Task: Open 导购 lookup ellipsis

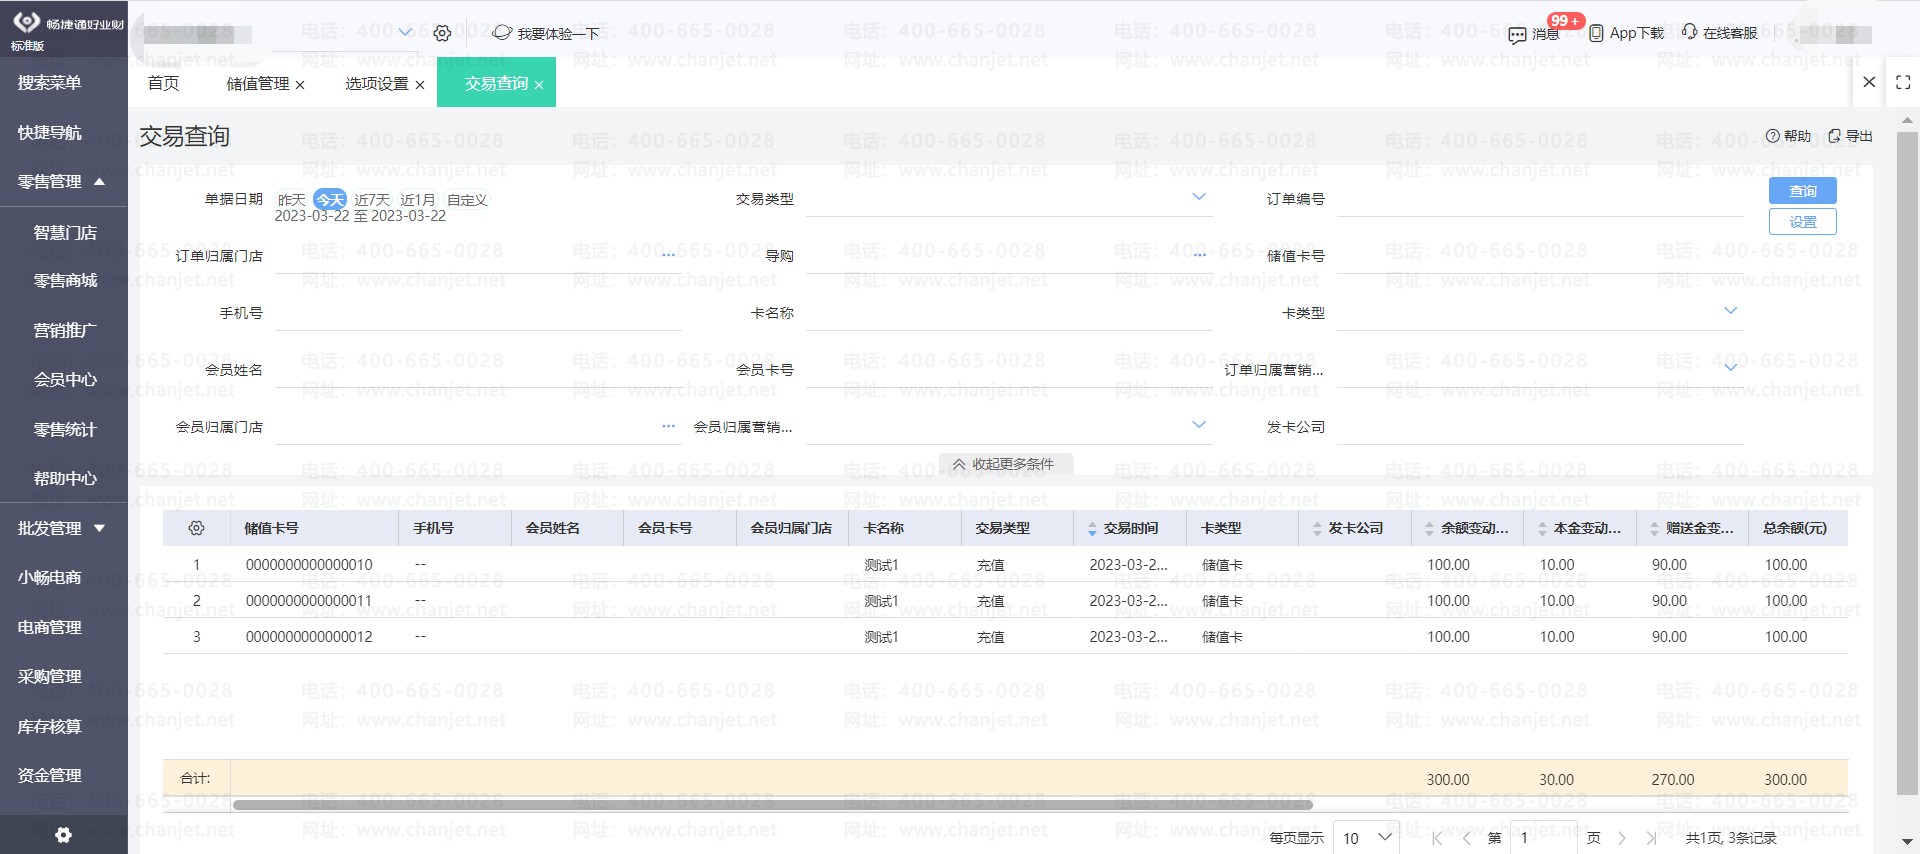Action: pyautogui.click(x=1200, y=255)
